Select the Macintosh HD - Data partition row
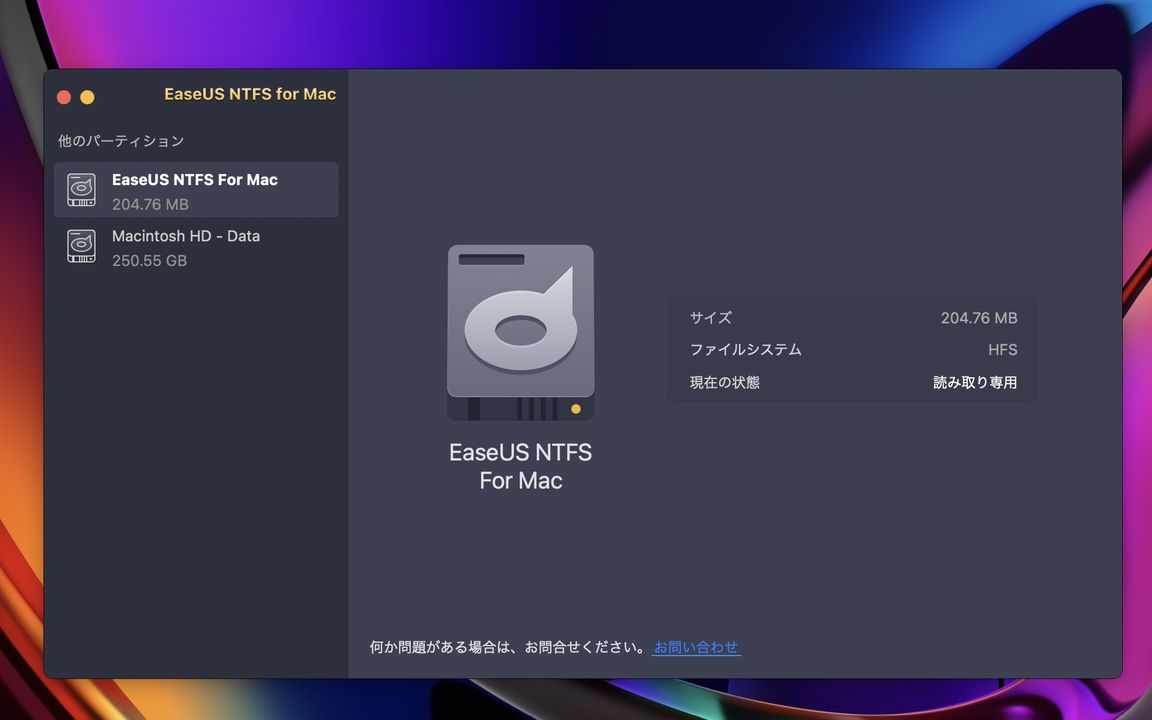Screen dimensions: 1152x720 point(196,247)
